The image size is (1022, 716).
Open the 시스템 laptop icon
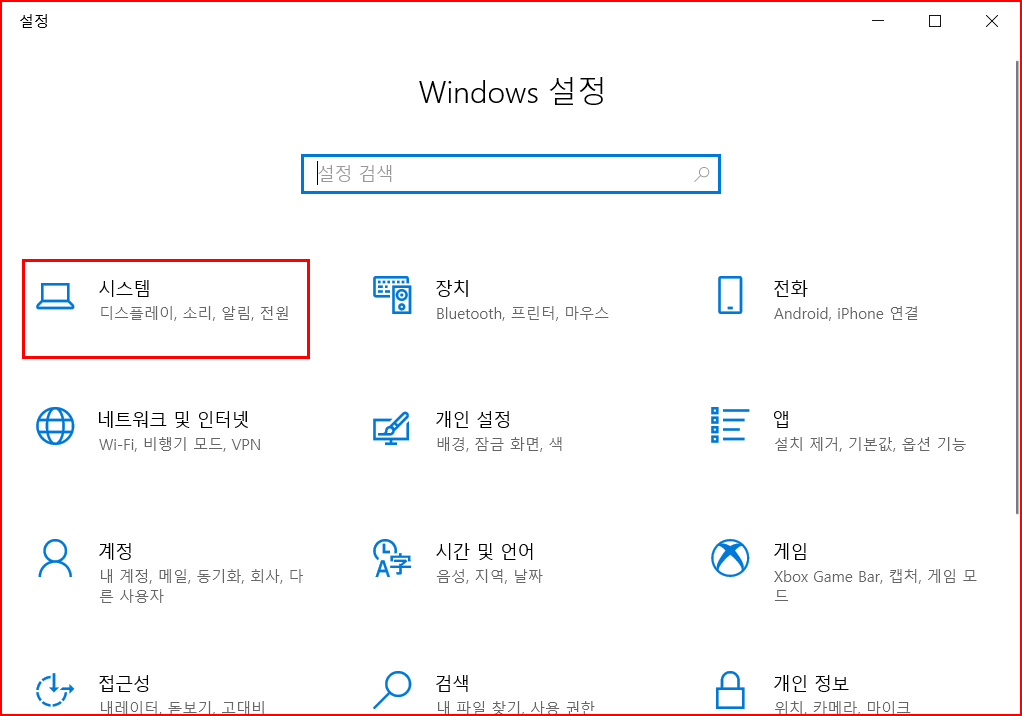click(x=55, y=296)
